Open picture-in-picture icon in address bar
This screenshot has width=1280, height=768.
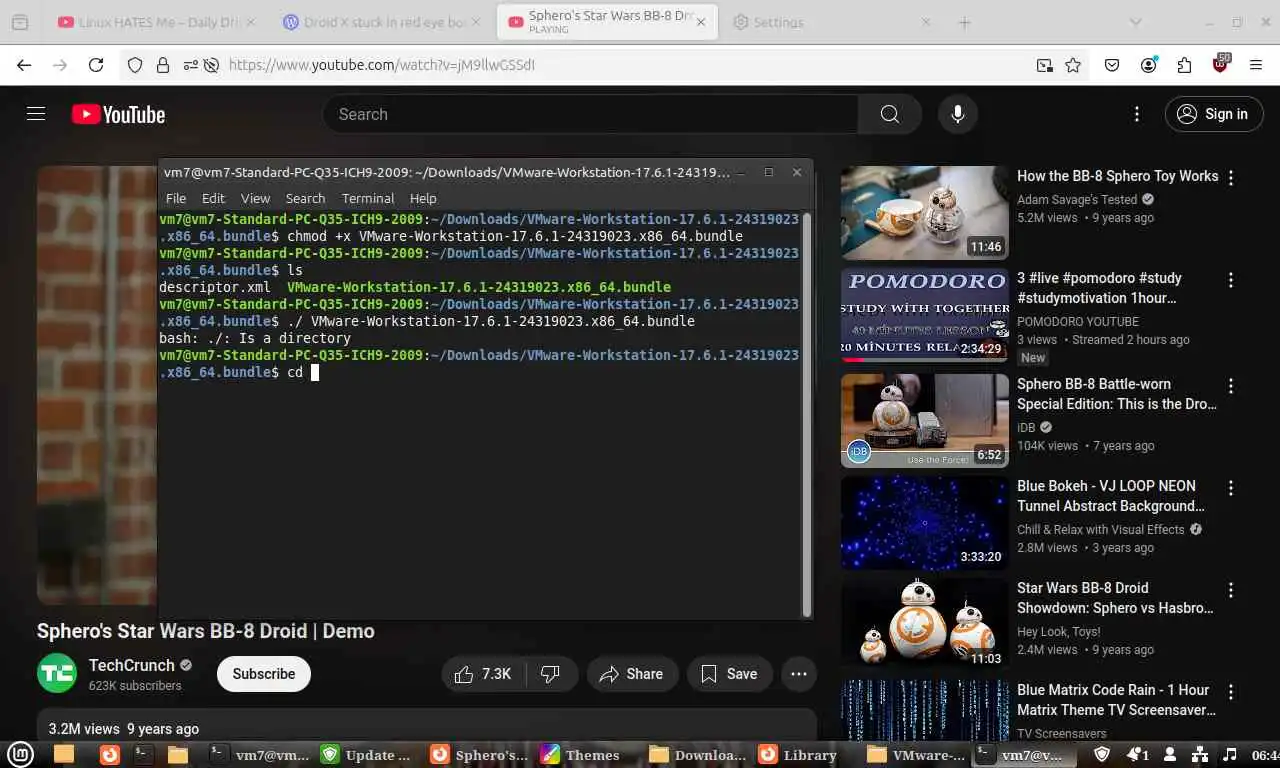[1044, 65]
